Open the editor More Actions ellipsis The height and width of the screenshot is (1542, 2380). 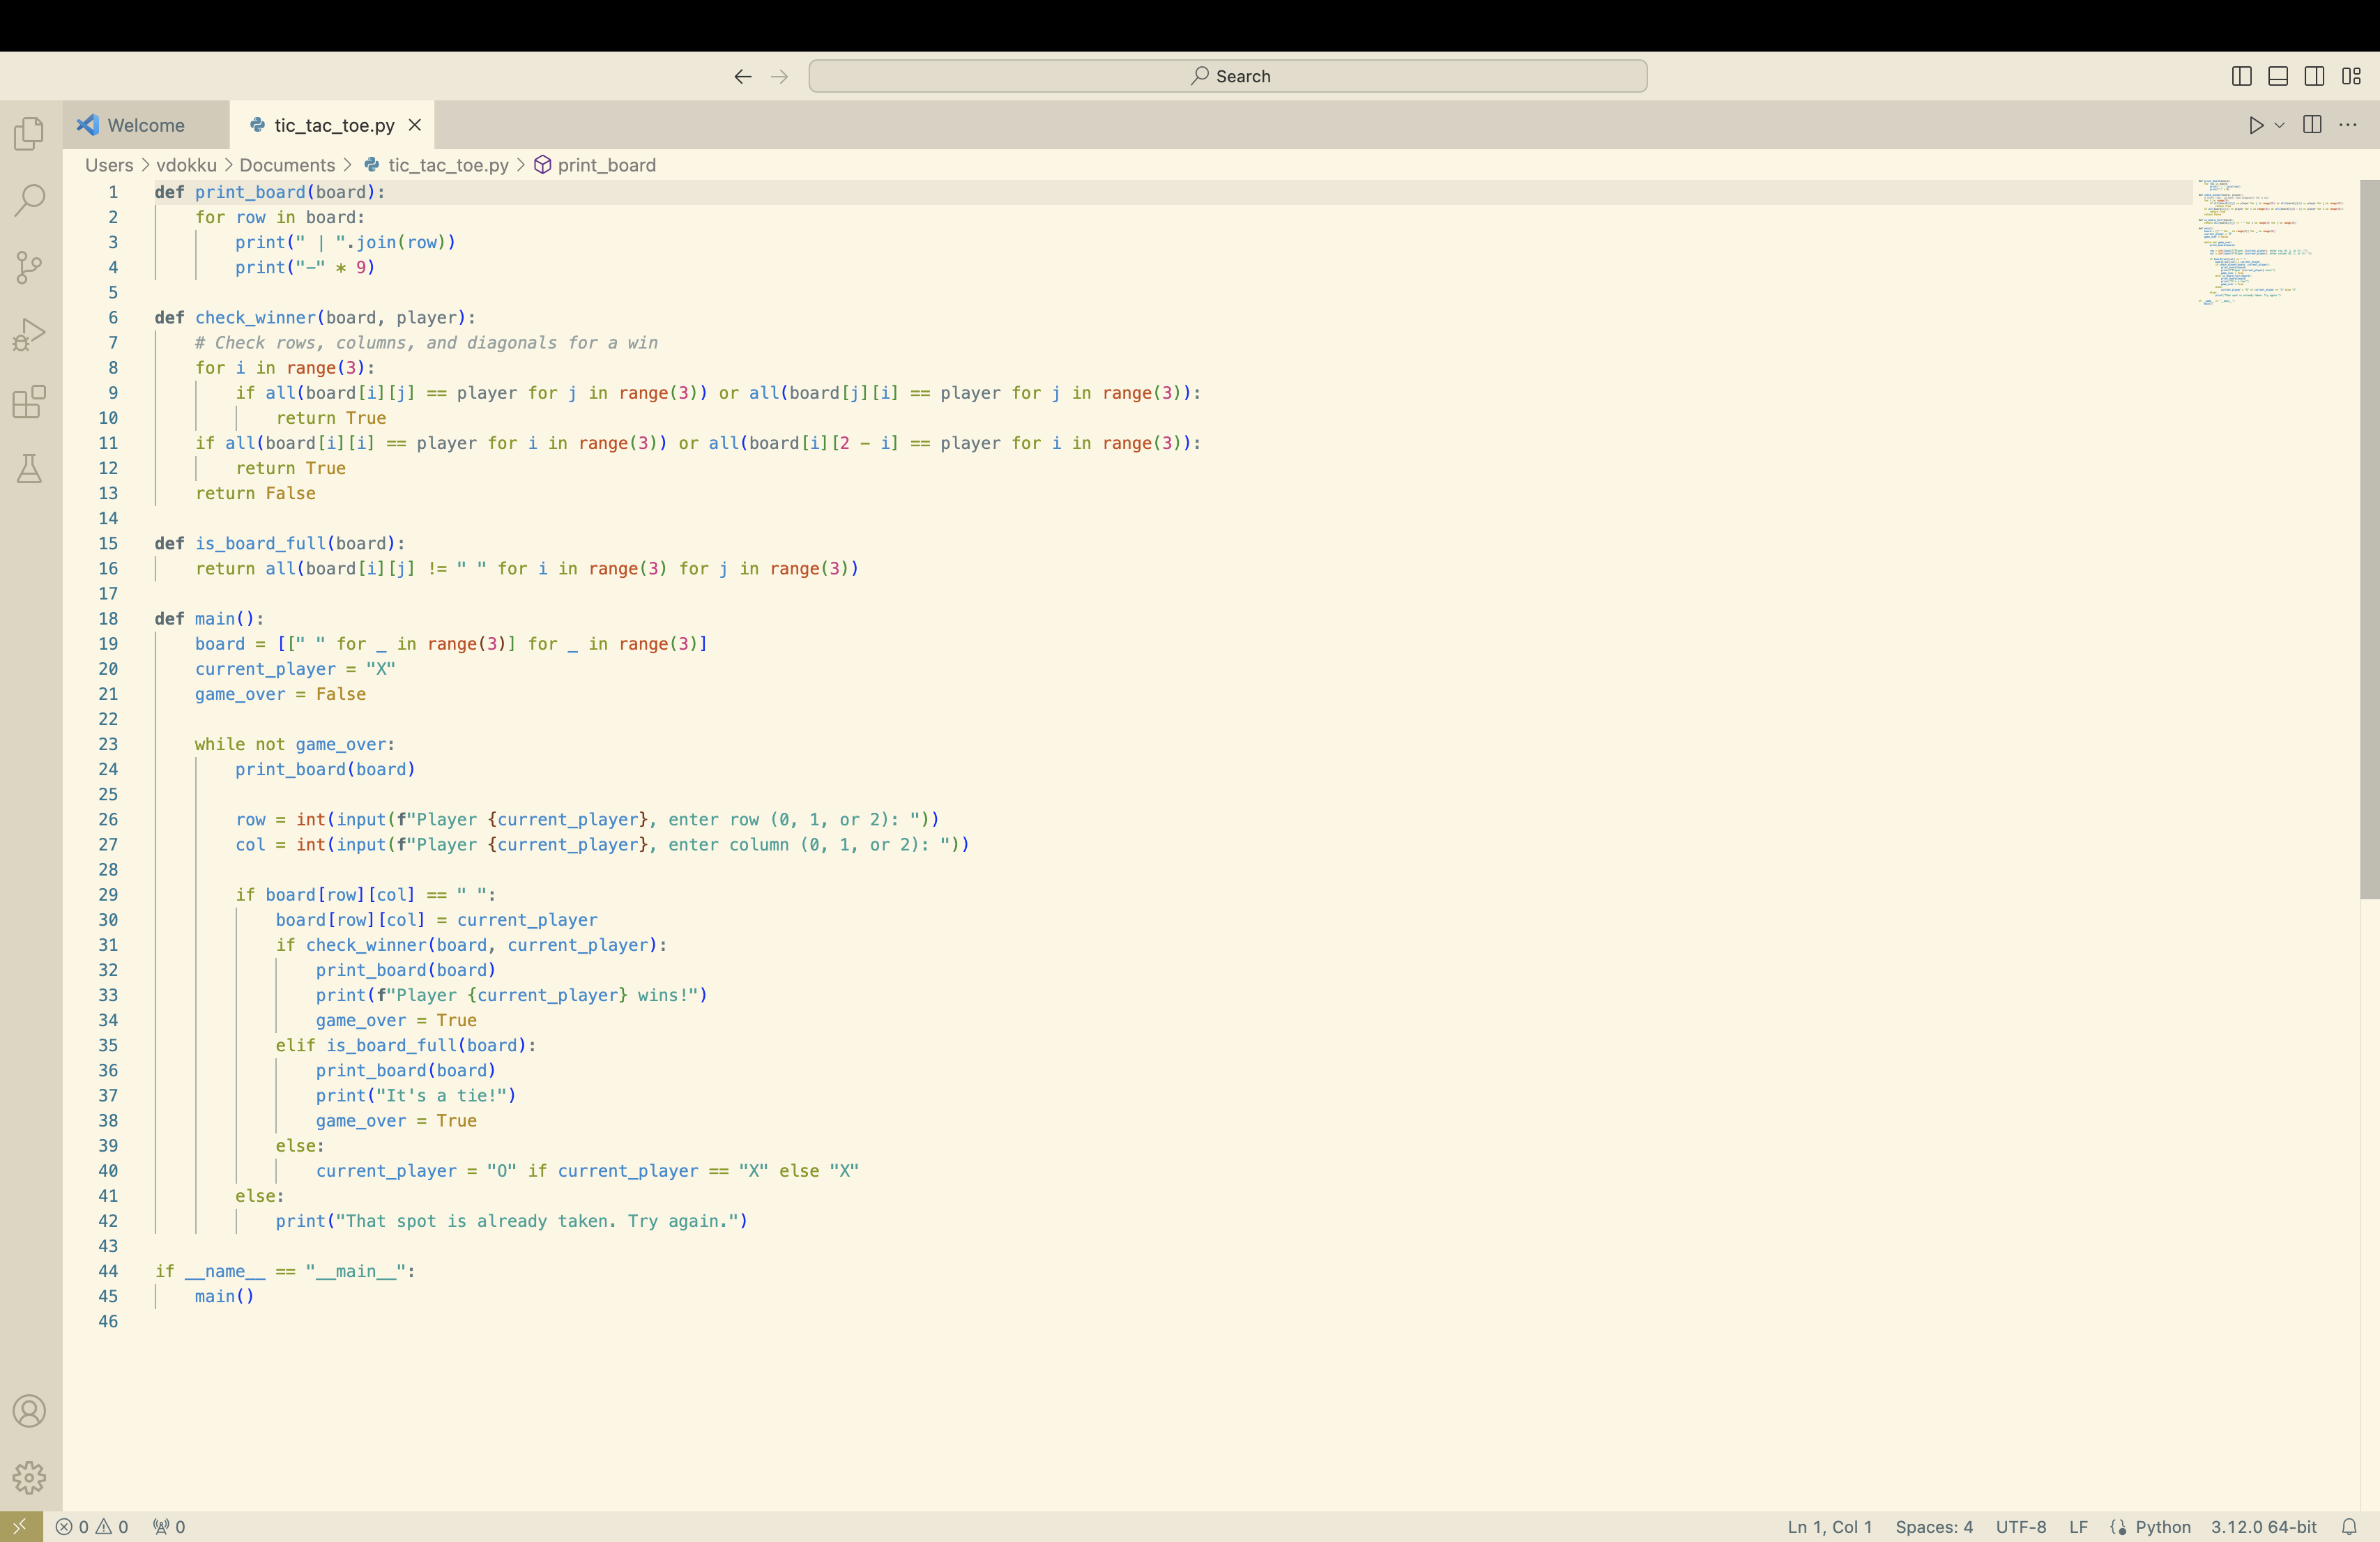2348,125
